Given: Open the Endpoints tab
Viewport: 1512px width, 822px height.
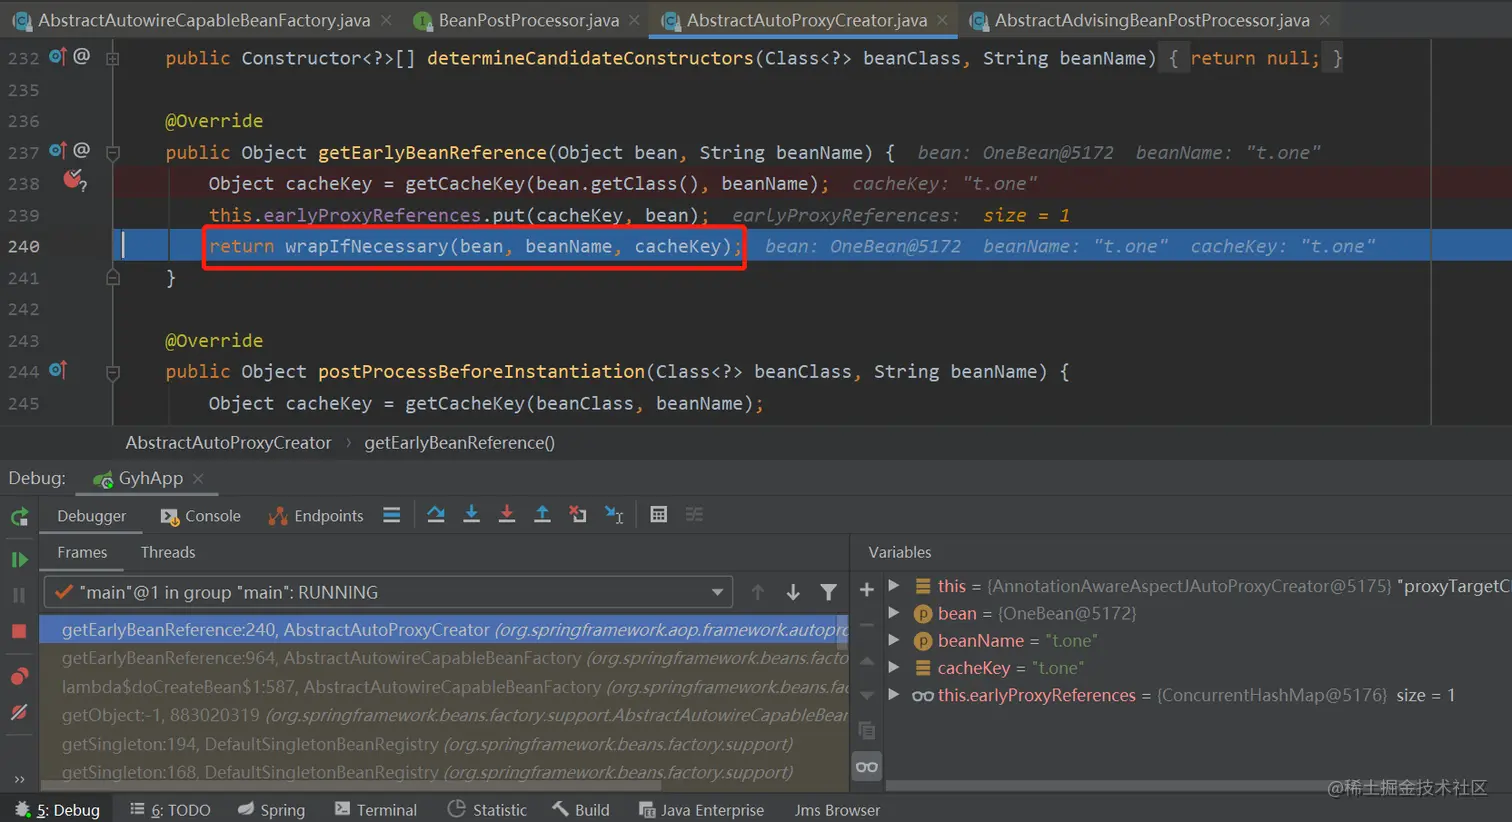Looking at the screenshot, I should [x=316, y=516].
